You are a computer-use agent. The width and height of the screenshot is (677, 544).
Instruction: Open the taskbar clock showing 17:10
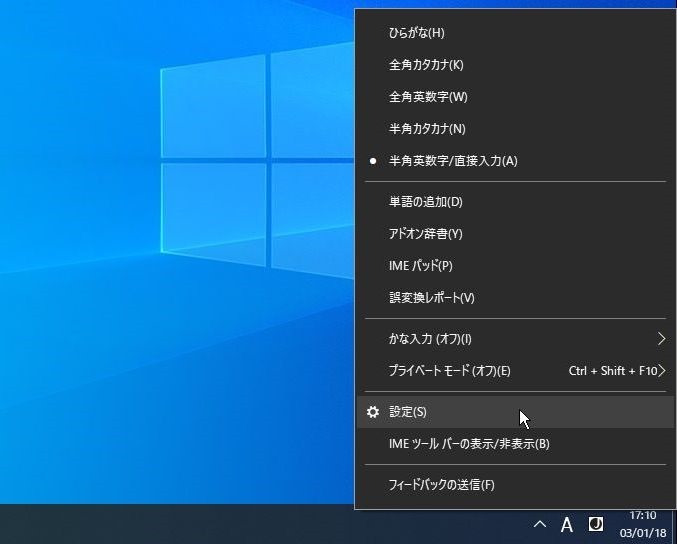[642, 524]
